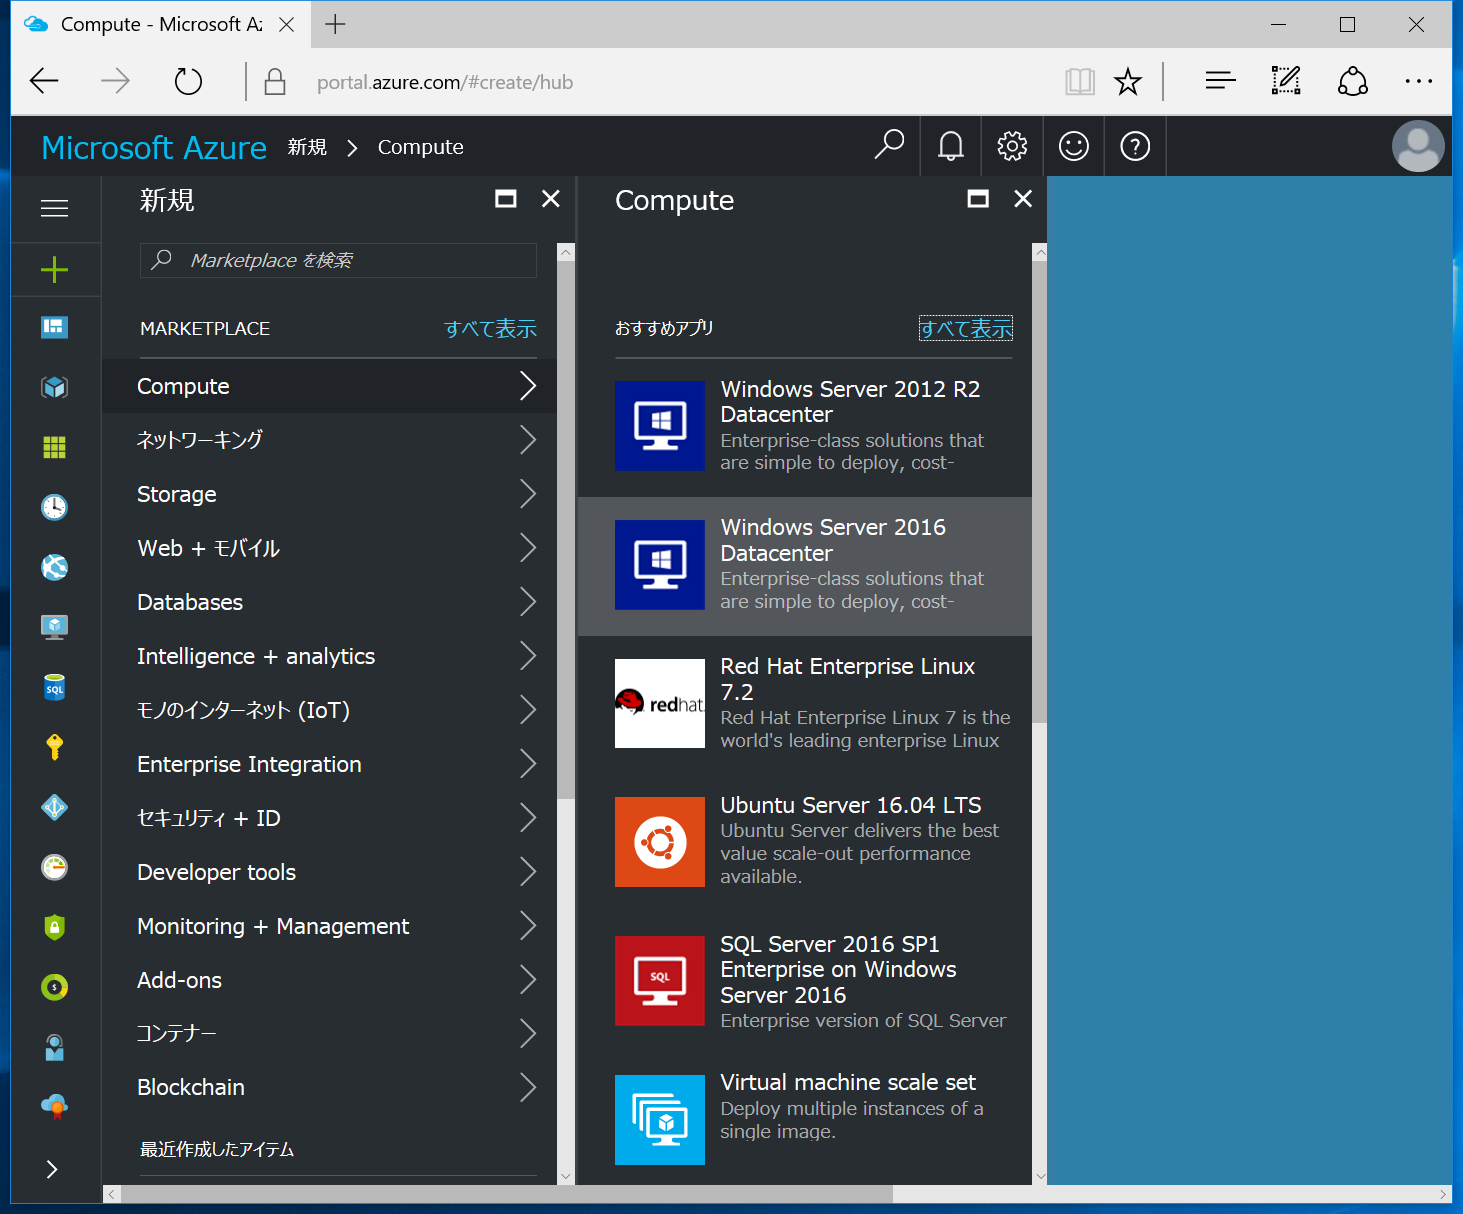Click the Marketplace search field
The image size is (1463, 1214).
(x=338, y=260)
